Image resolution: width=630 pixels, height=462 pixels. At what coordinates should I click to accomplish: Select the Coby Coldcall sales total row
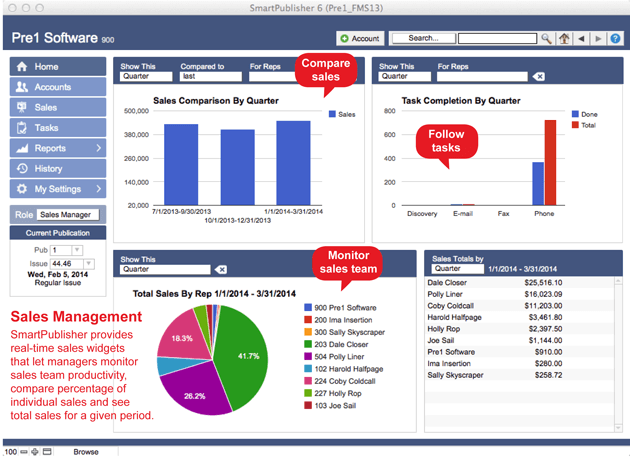point(519,306)
